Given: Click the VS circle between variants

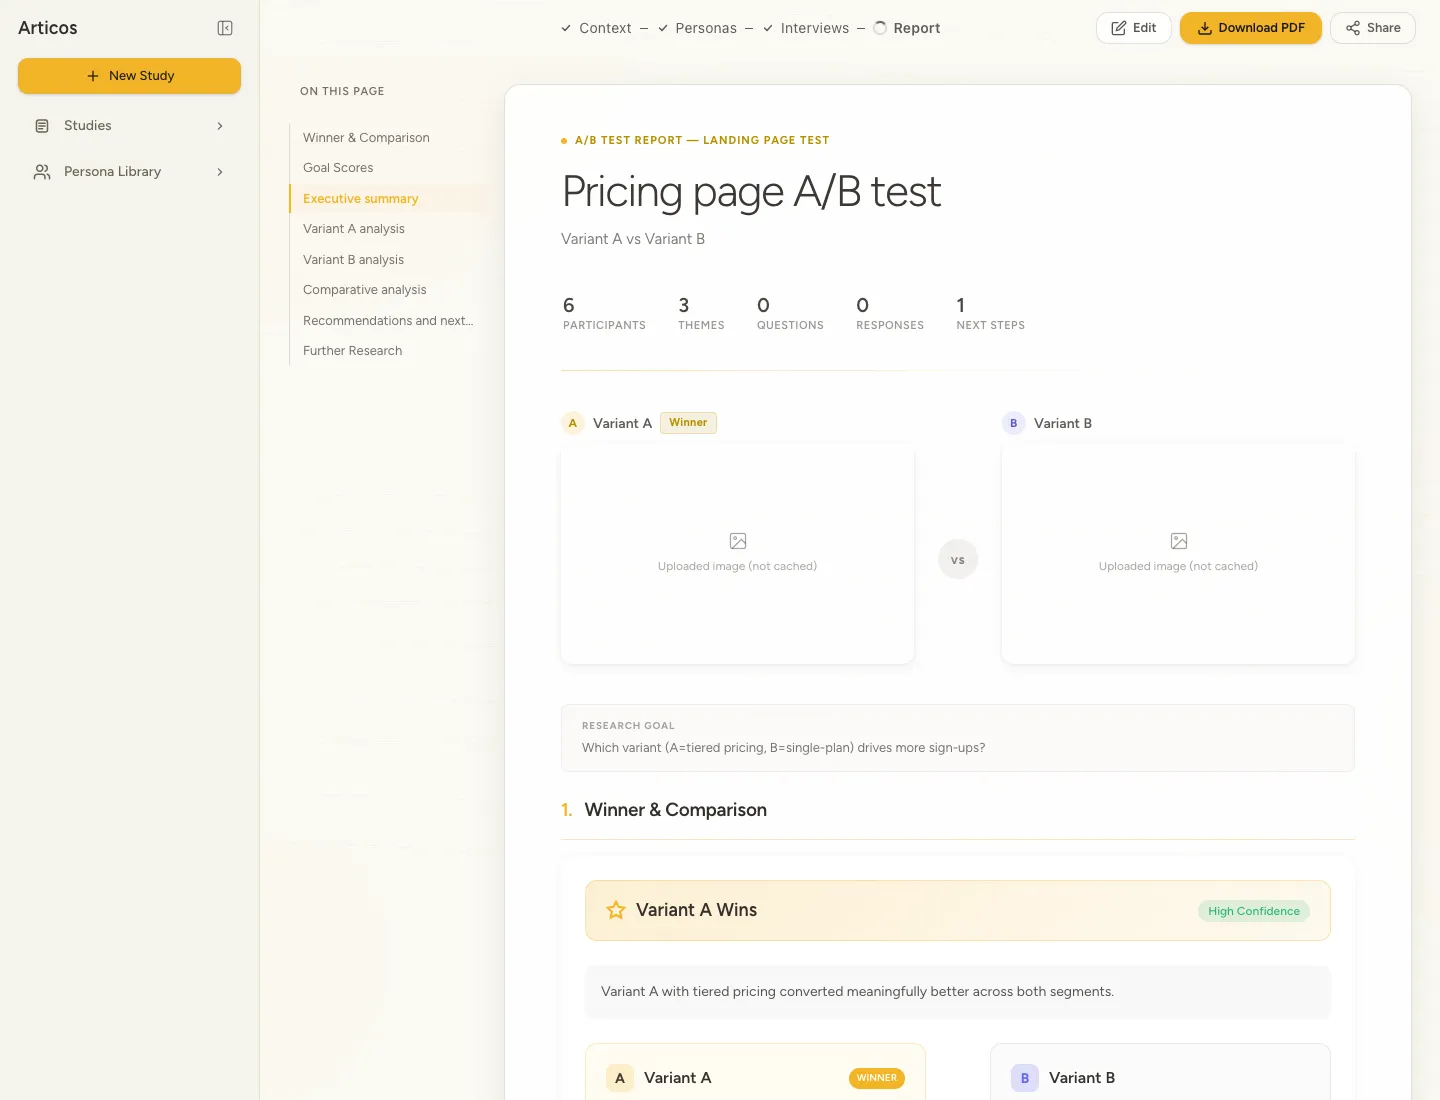Looking at the screenshot, I should click(x=958, y=560).
